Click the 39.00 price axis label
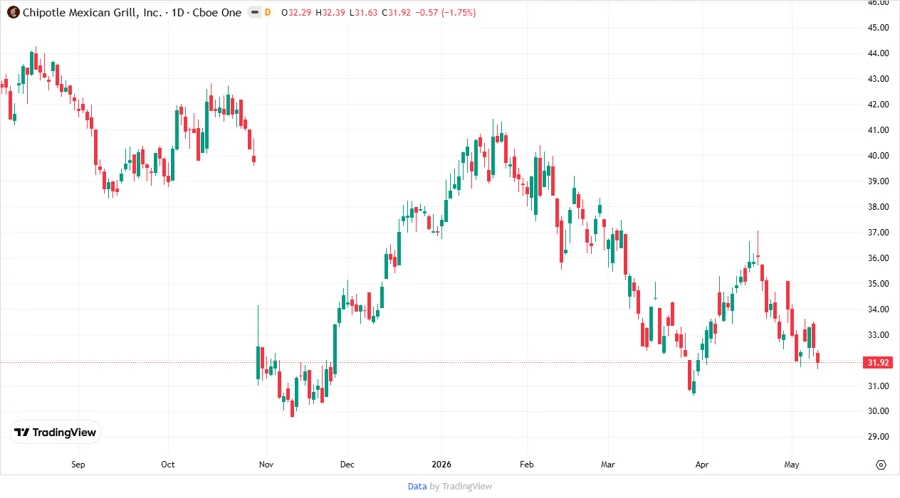The width and height of the screenshot is (900, 498). pos(878,181)
